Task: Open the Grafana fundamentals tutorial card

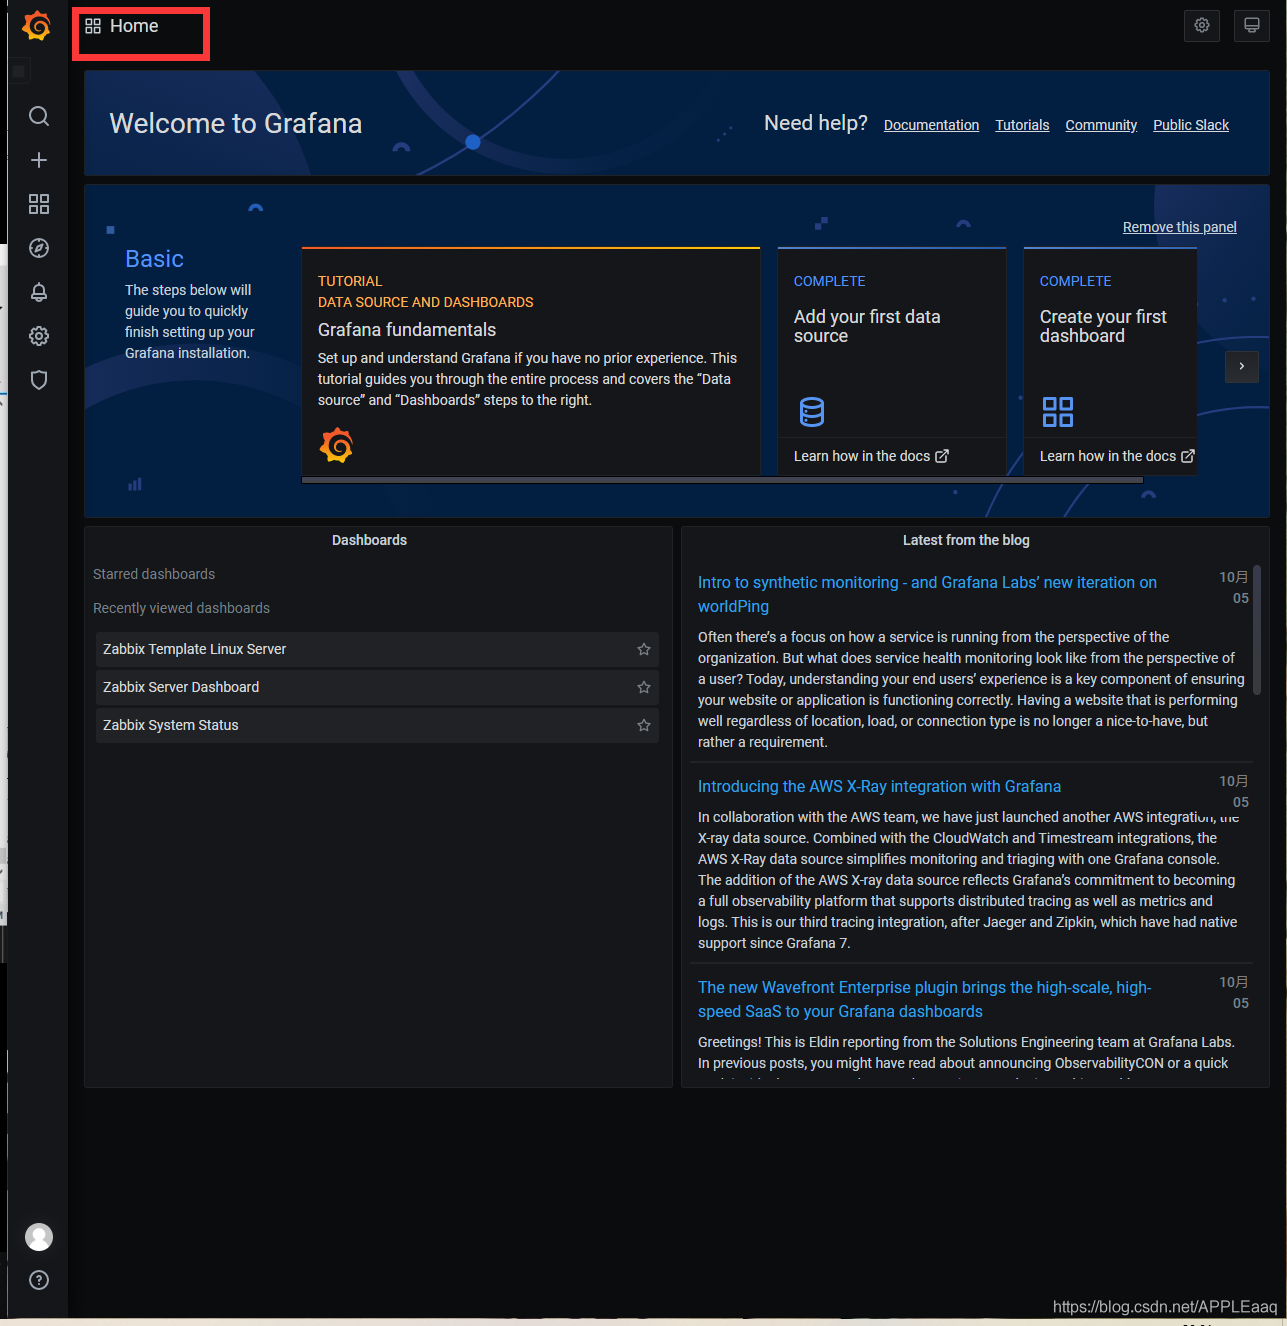Action: [531, 361]
